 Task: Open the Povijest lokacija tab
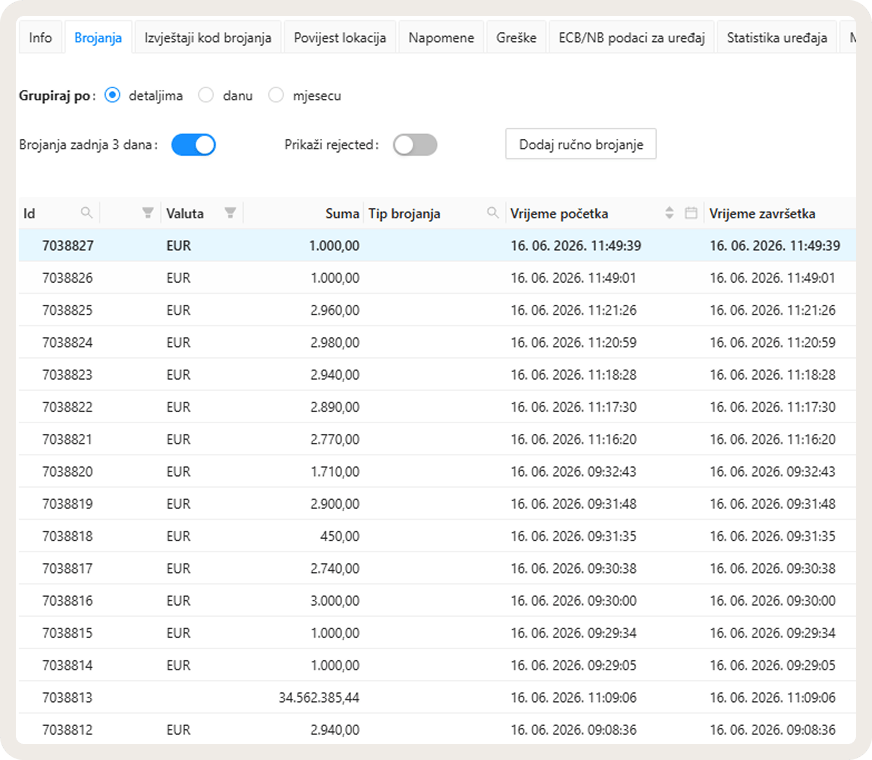340,37
